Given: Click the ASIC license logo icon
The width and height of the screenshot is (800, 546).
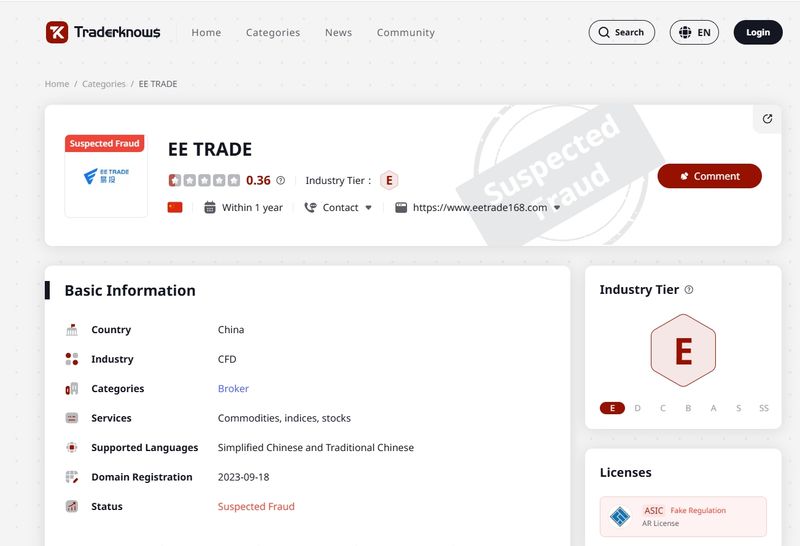Looking at the screenshot, I should (620, 516).
